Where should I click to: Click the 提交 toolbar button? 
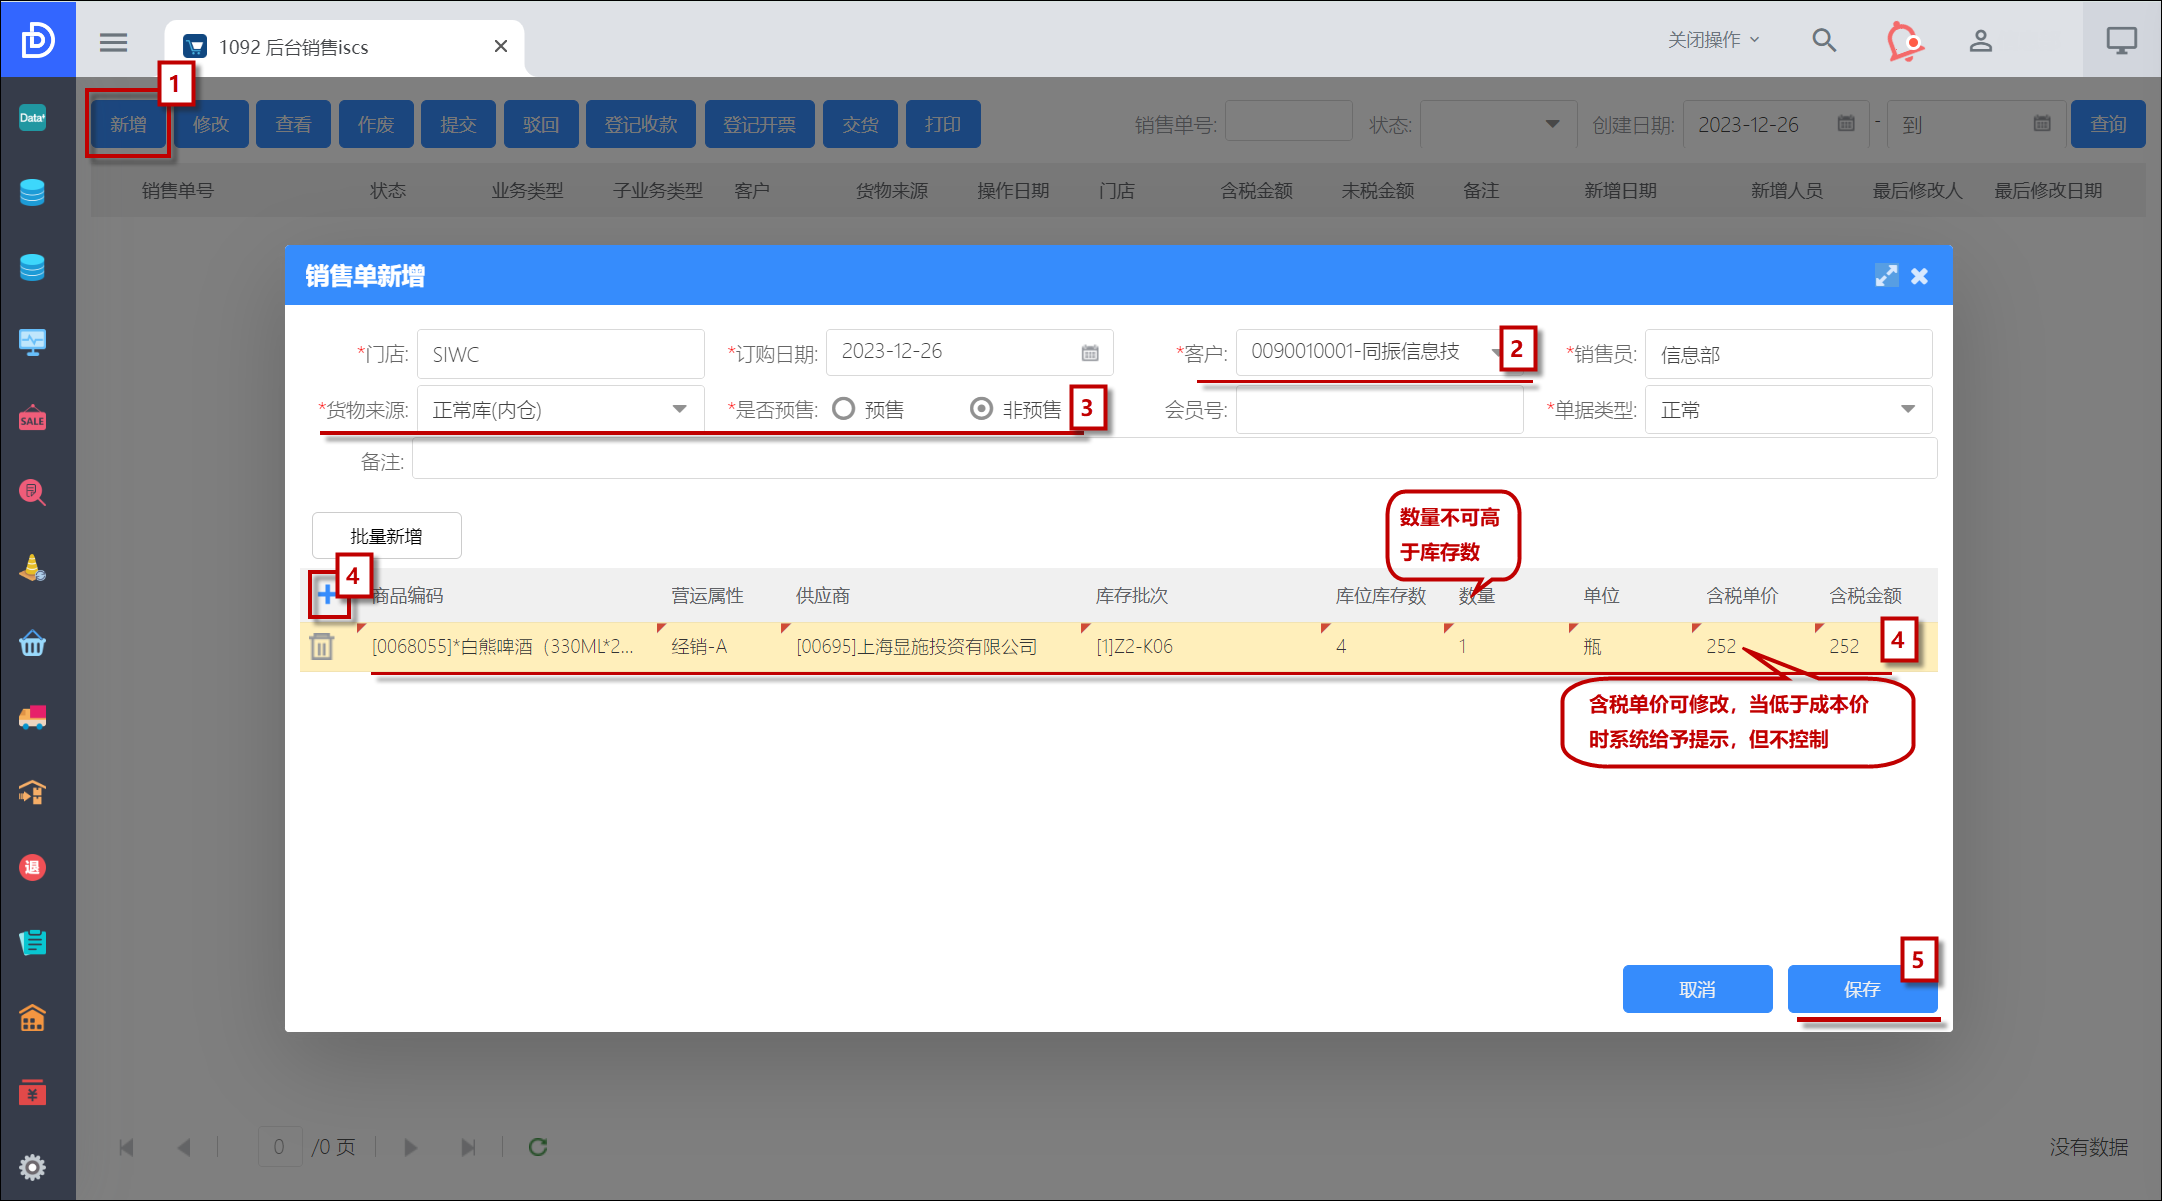[458, 124]
